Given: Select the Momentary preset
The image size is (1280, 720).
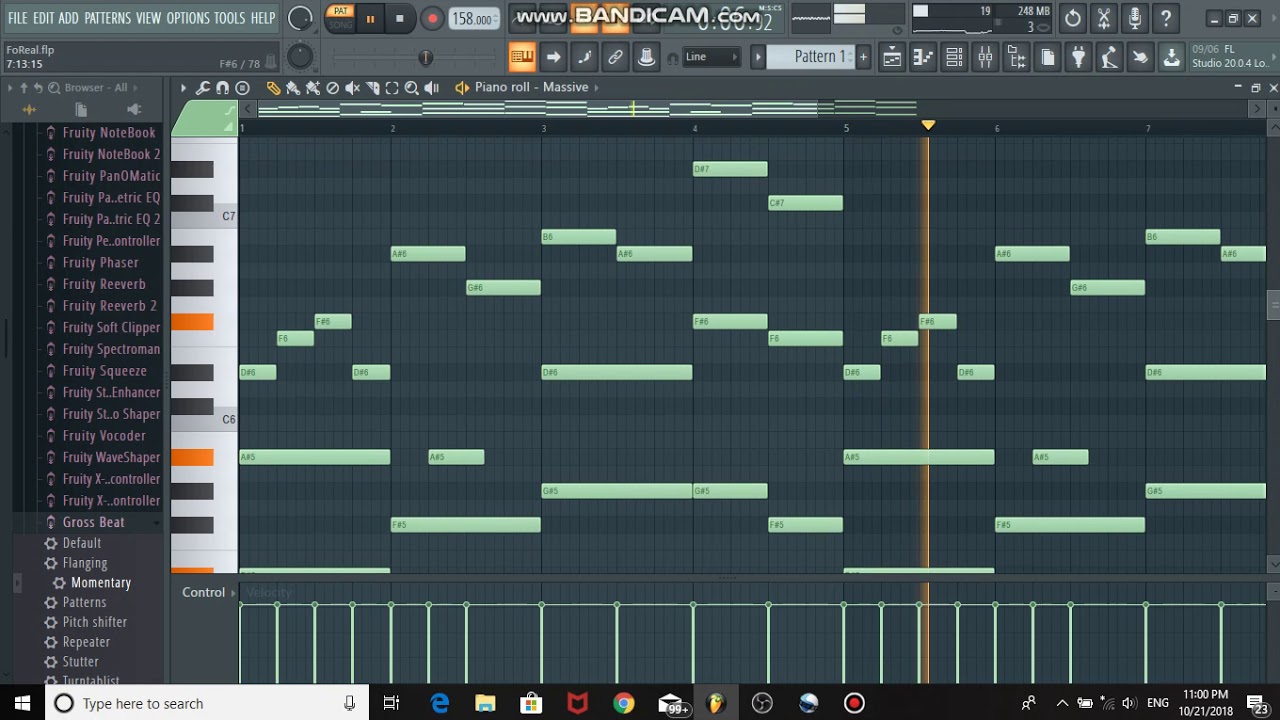Looking at the screenshot, I should [x=101, y=583].
